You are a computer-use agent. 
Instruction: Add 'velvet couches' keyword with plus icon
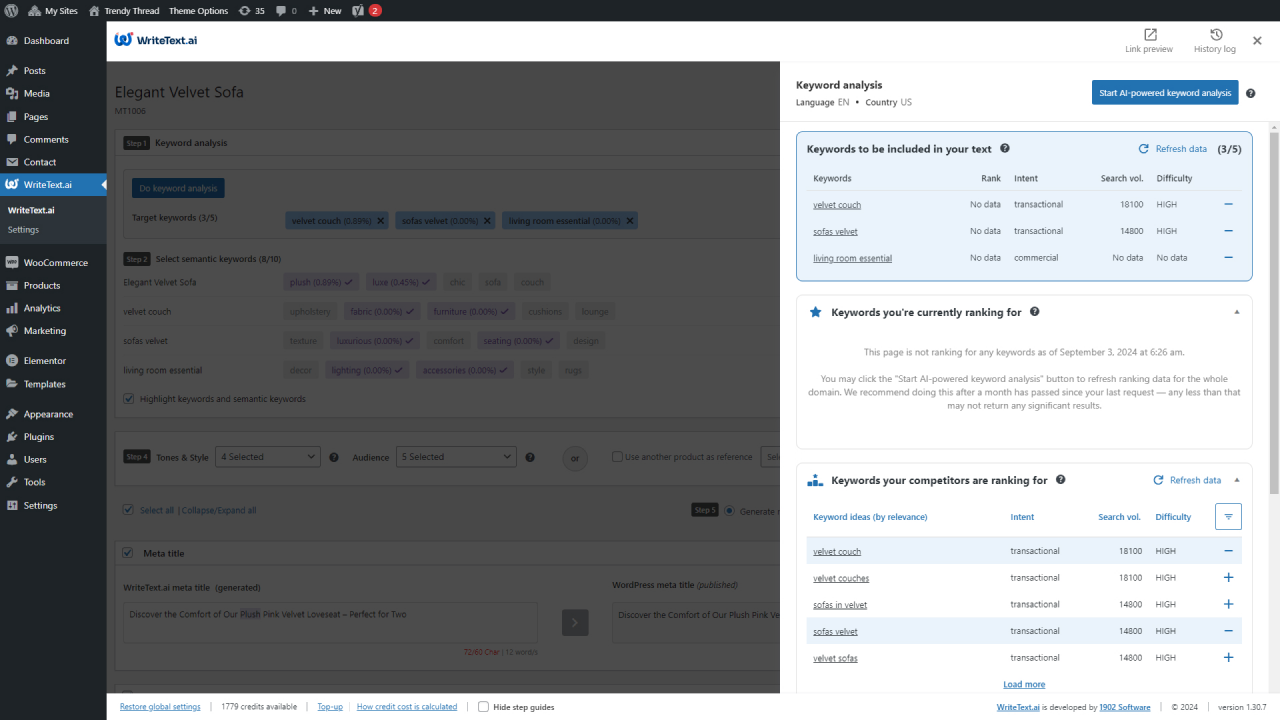pyautogui.click(x=1229, y=578)
